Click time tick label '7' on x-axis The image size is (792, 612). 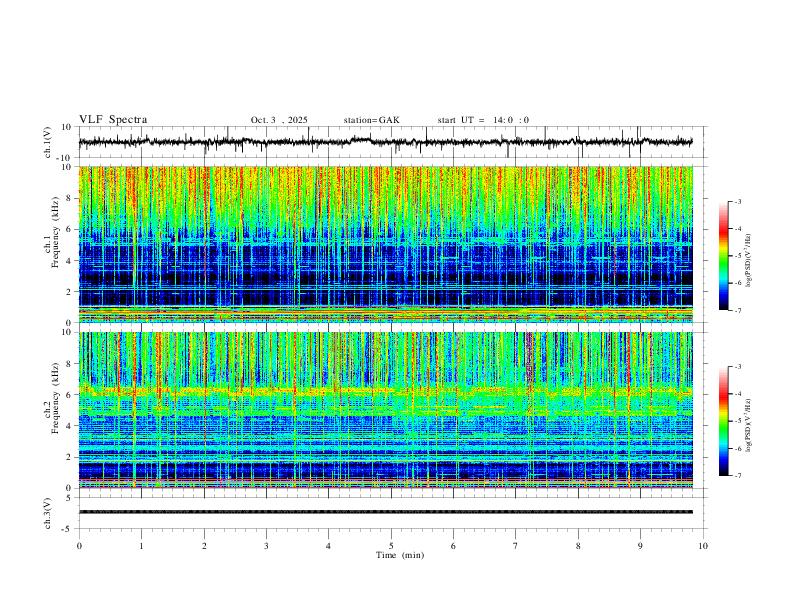tap(516, 546)
